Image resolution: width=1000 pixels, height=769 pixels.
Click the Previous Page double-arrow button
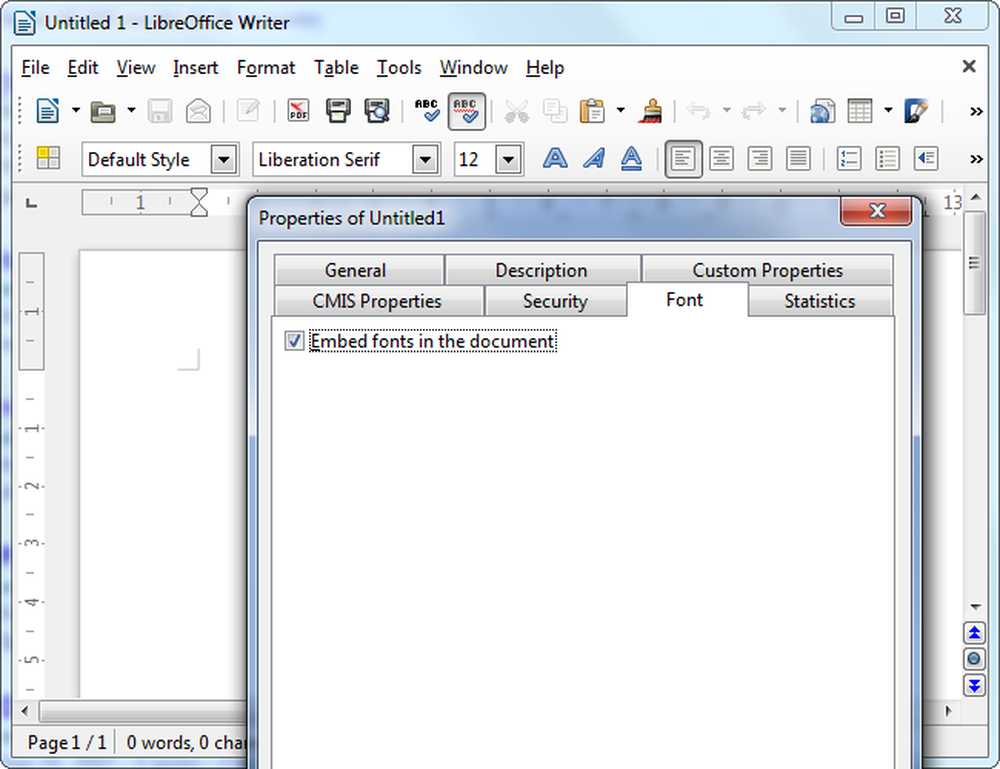(974, 633)
